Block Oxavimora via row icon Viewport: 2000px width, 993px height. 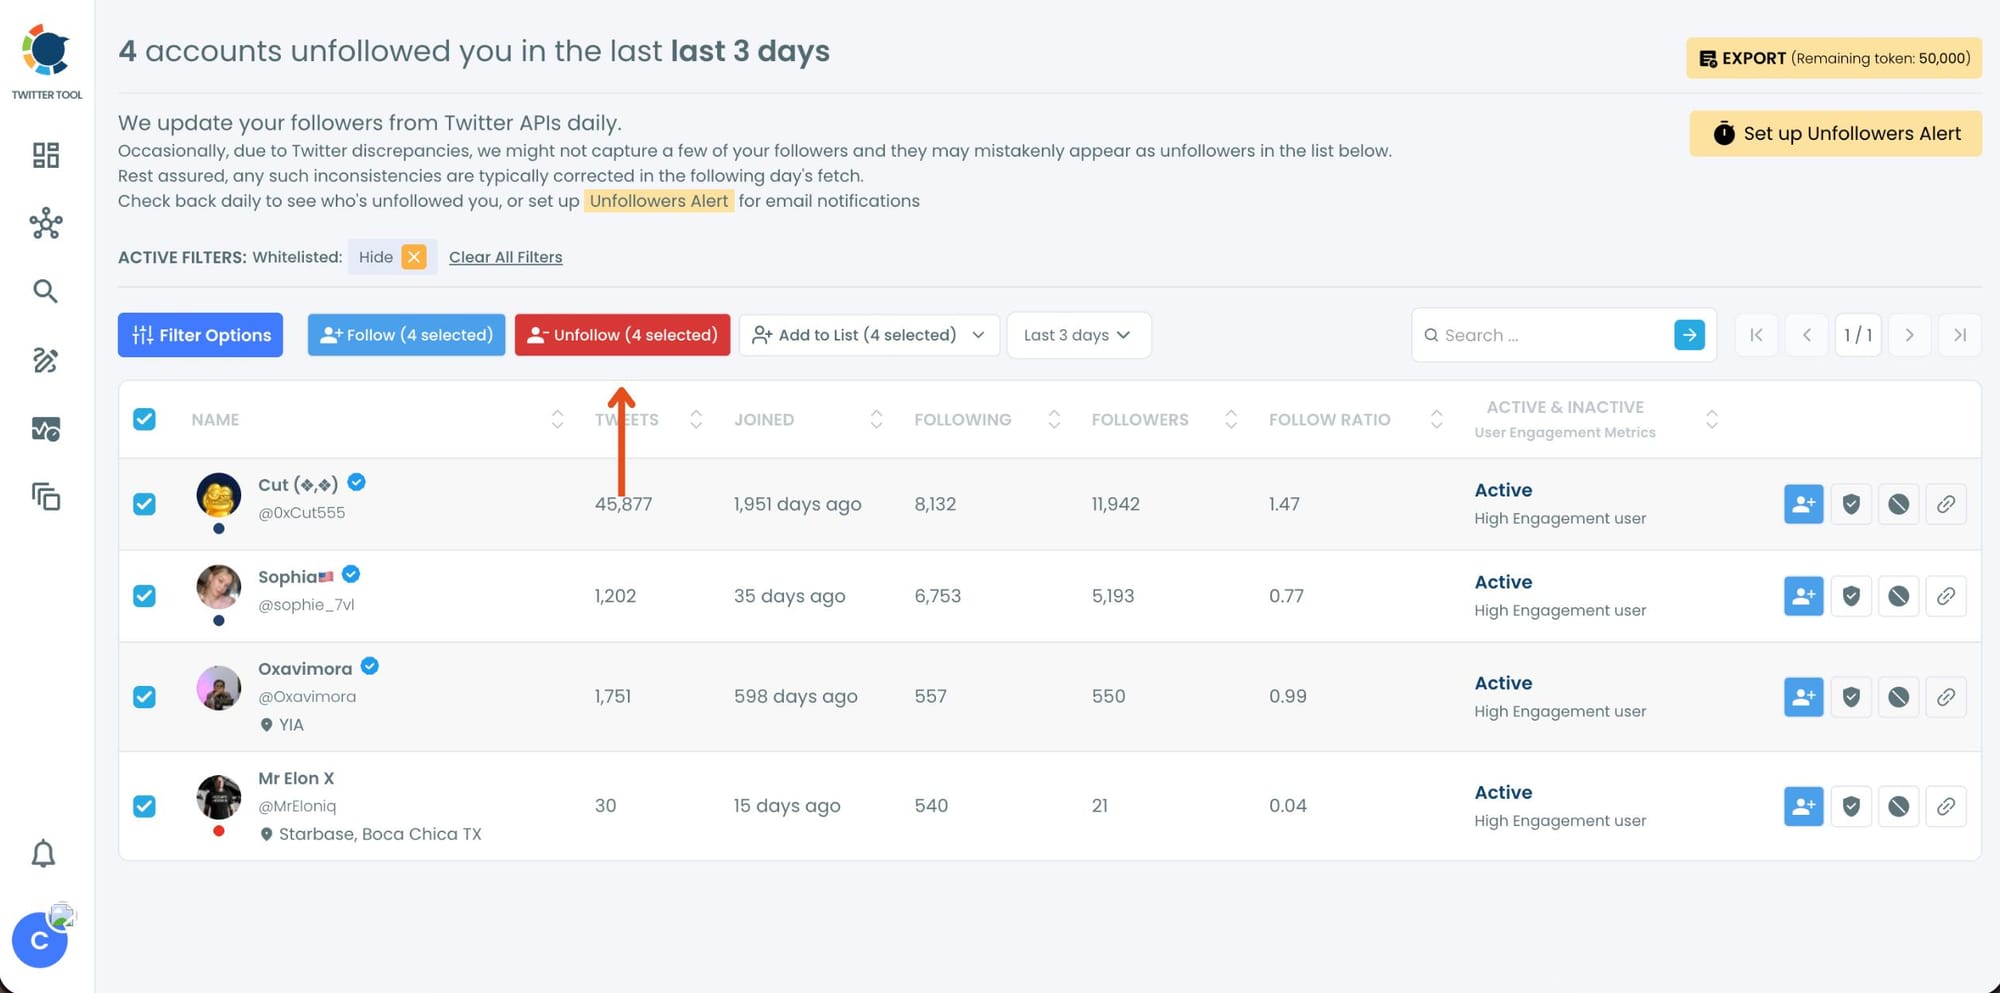coord(1898,697)
